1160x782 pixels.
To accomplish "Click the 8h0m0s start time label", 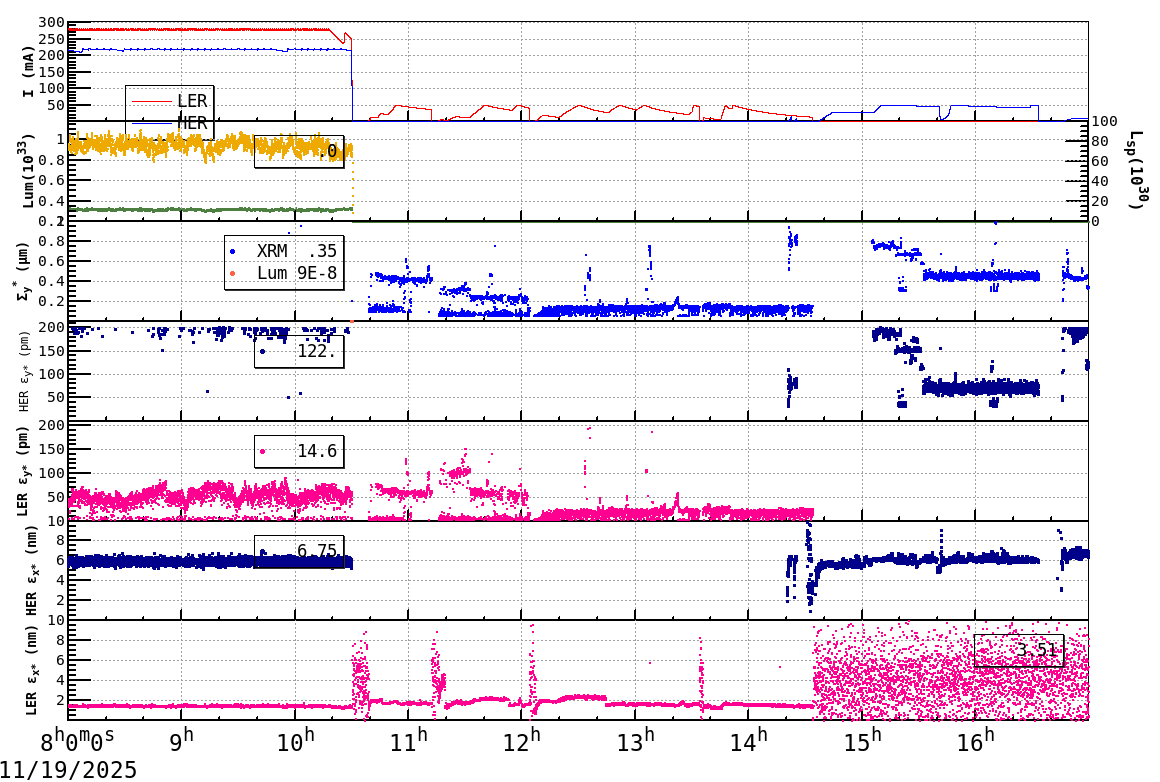I will pos(77,741).
